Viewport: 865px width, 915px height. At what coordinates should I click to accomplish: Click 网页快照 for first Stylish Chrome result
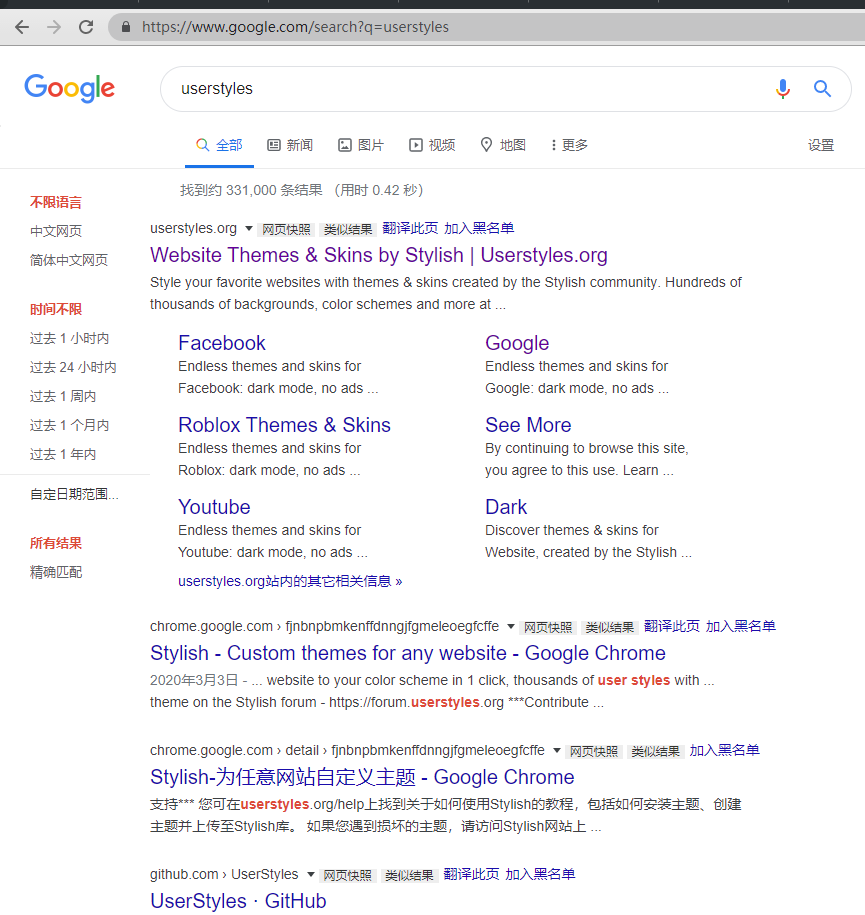coord(548,627)
